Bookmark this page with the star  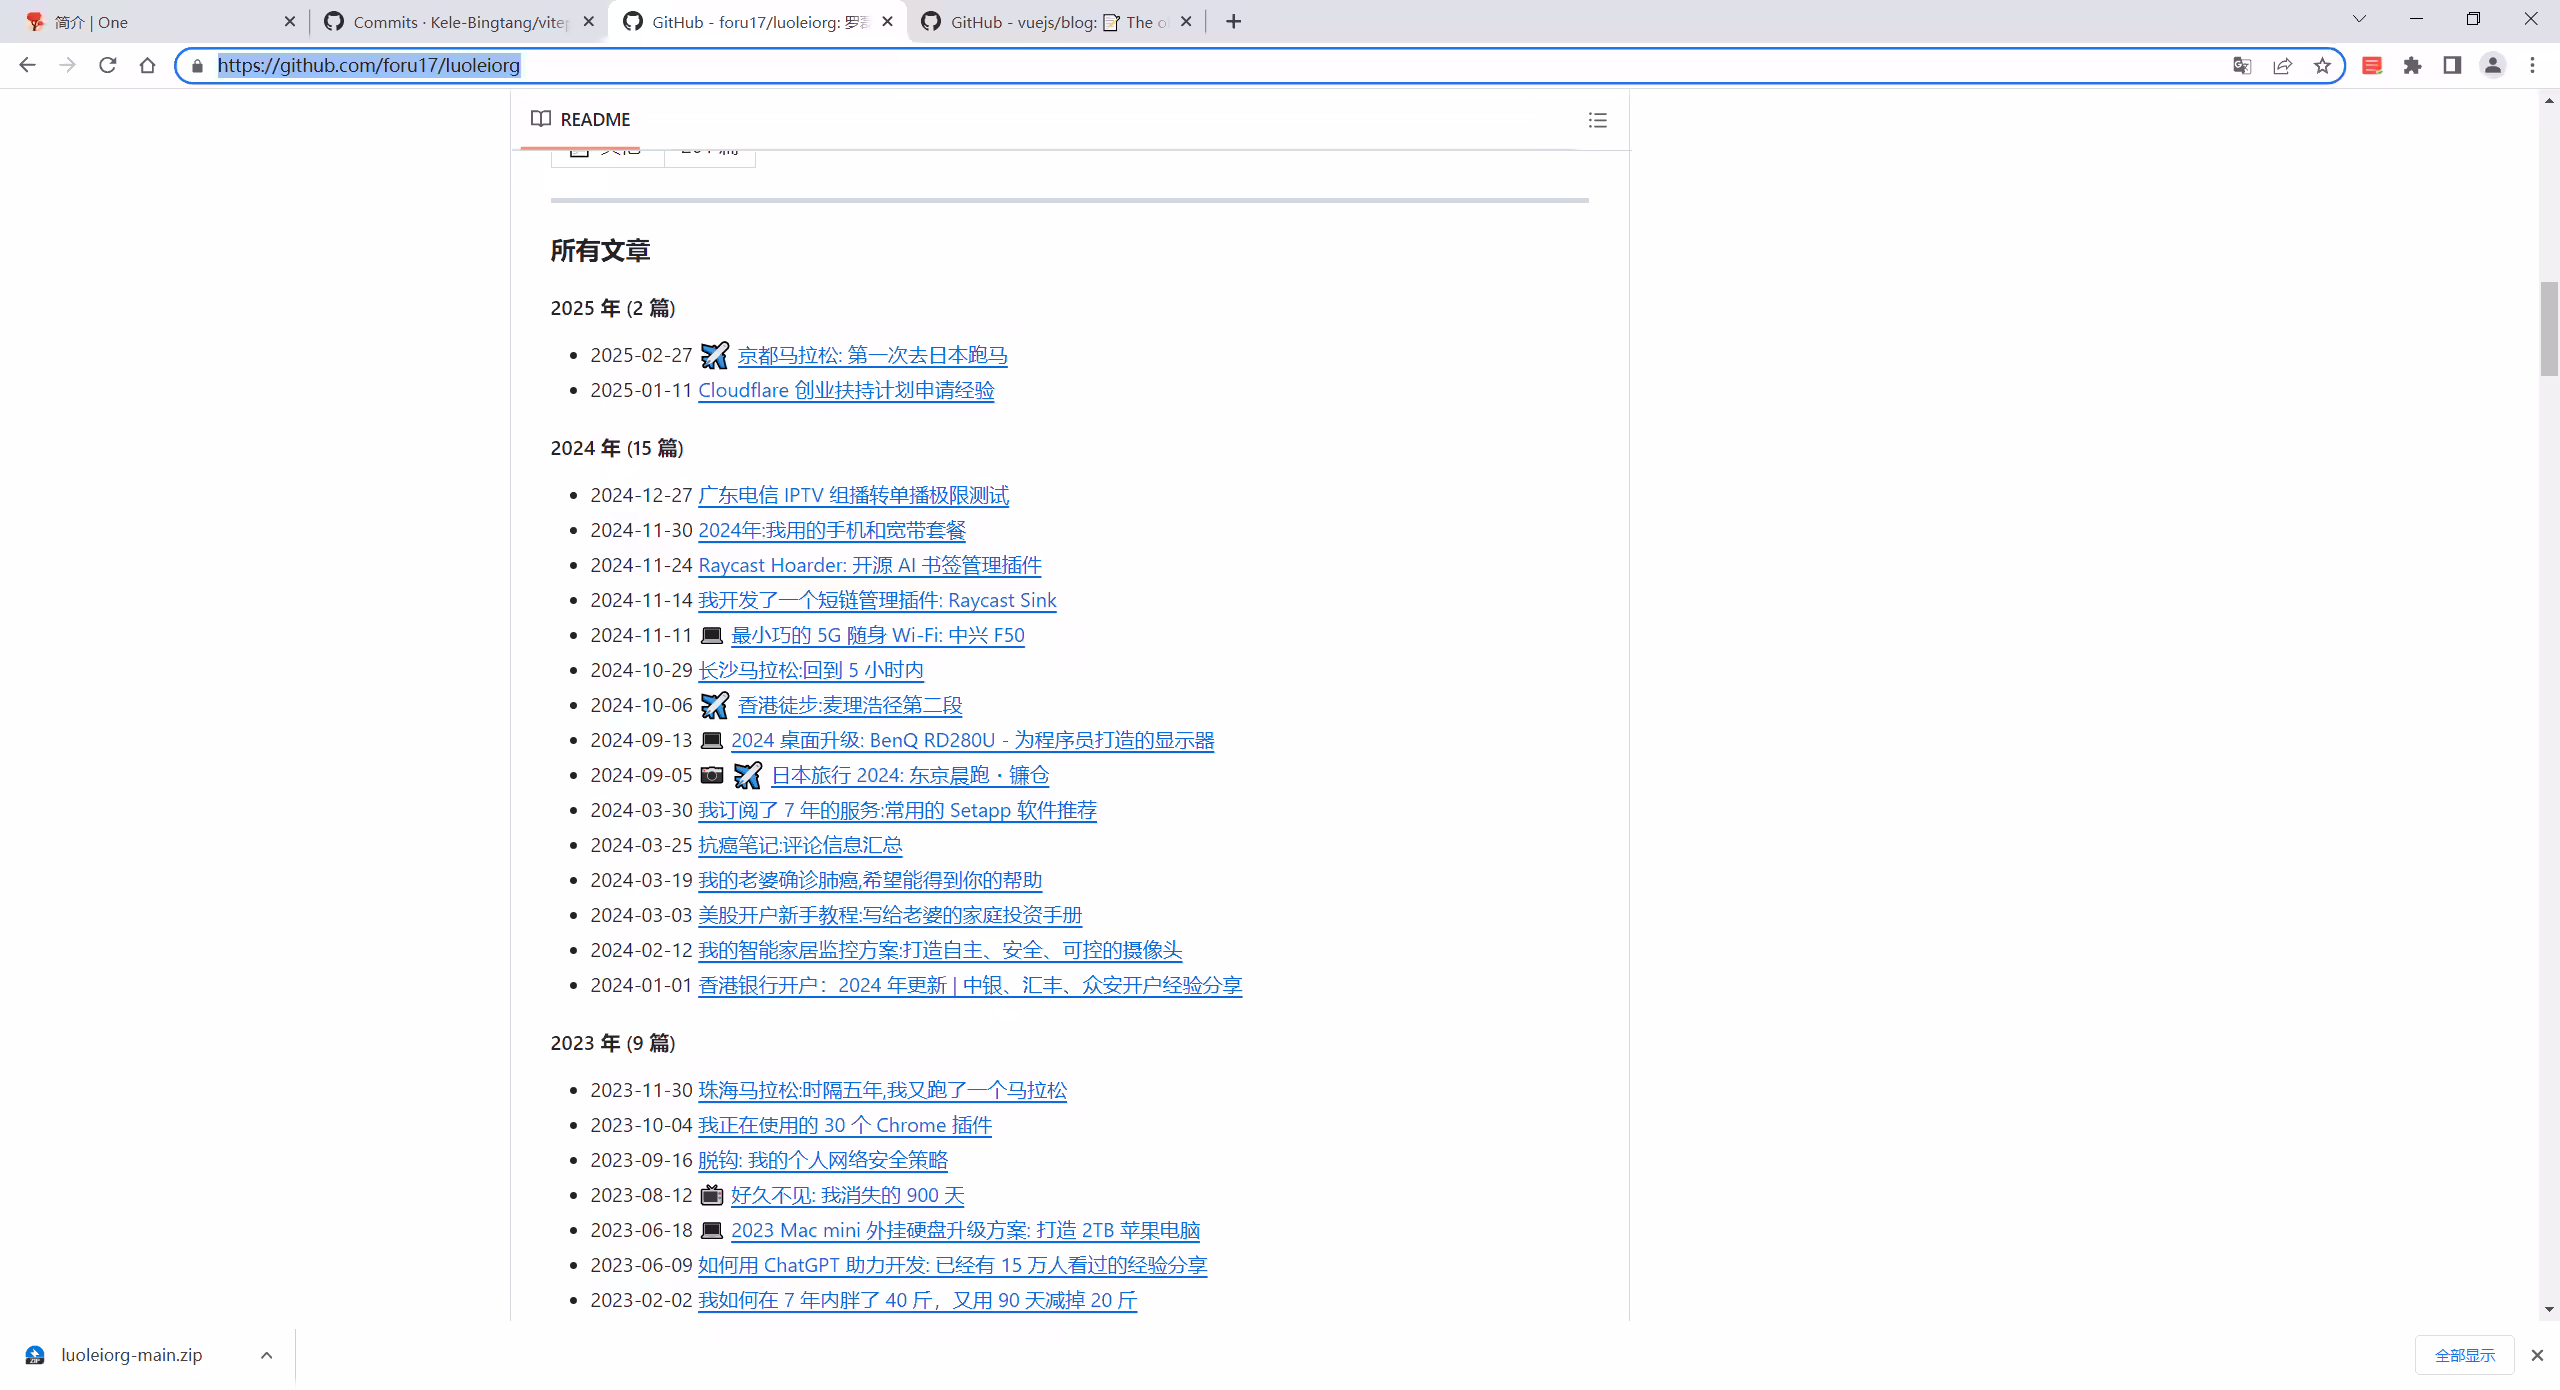tap(2322, 66)
